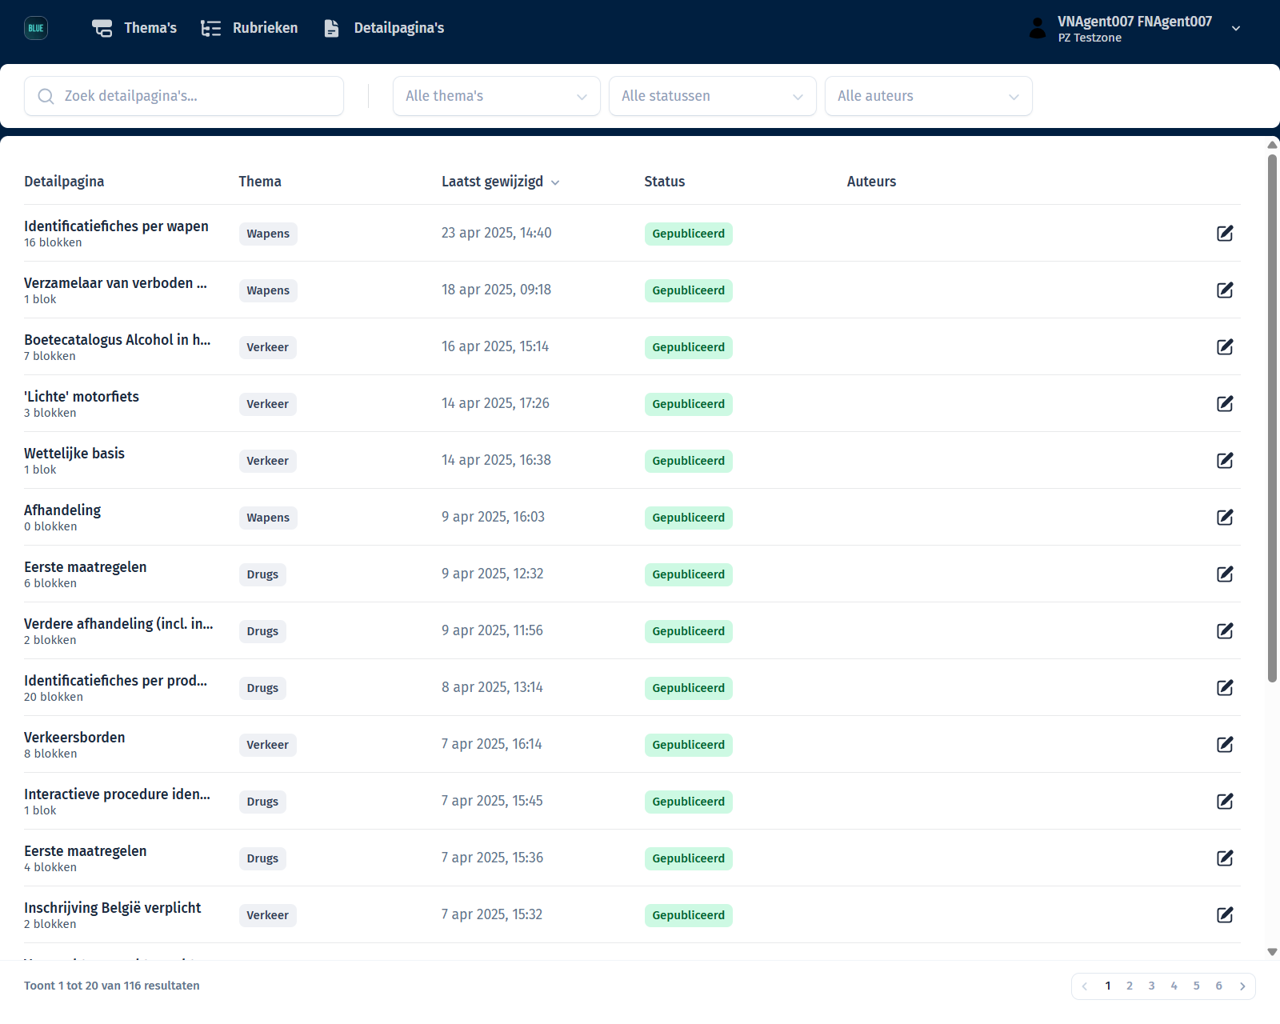Go to page 2
Image resolution: width=1280 pixels, height=1024 pixels.
(x=1130, y=986)
